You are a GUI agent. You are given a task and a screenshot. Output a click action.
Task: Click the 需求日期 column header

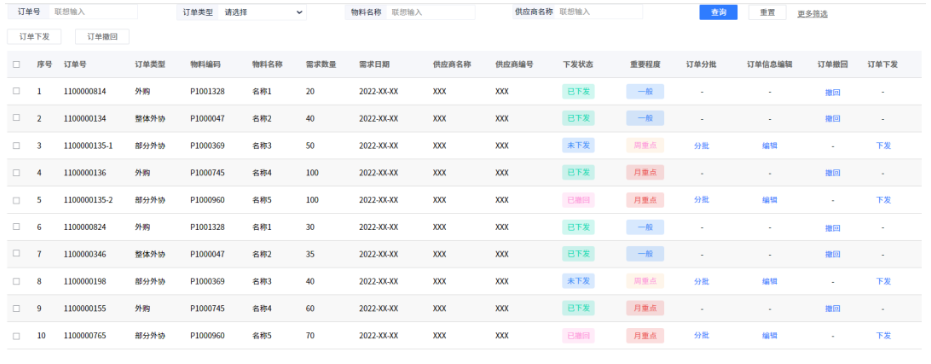[374, 64]
